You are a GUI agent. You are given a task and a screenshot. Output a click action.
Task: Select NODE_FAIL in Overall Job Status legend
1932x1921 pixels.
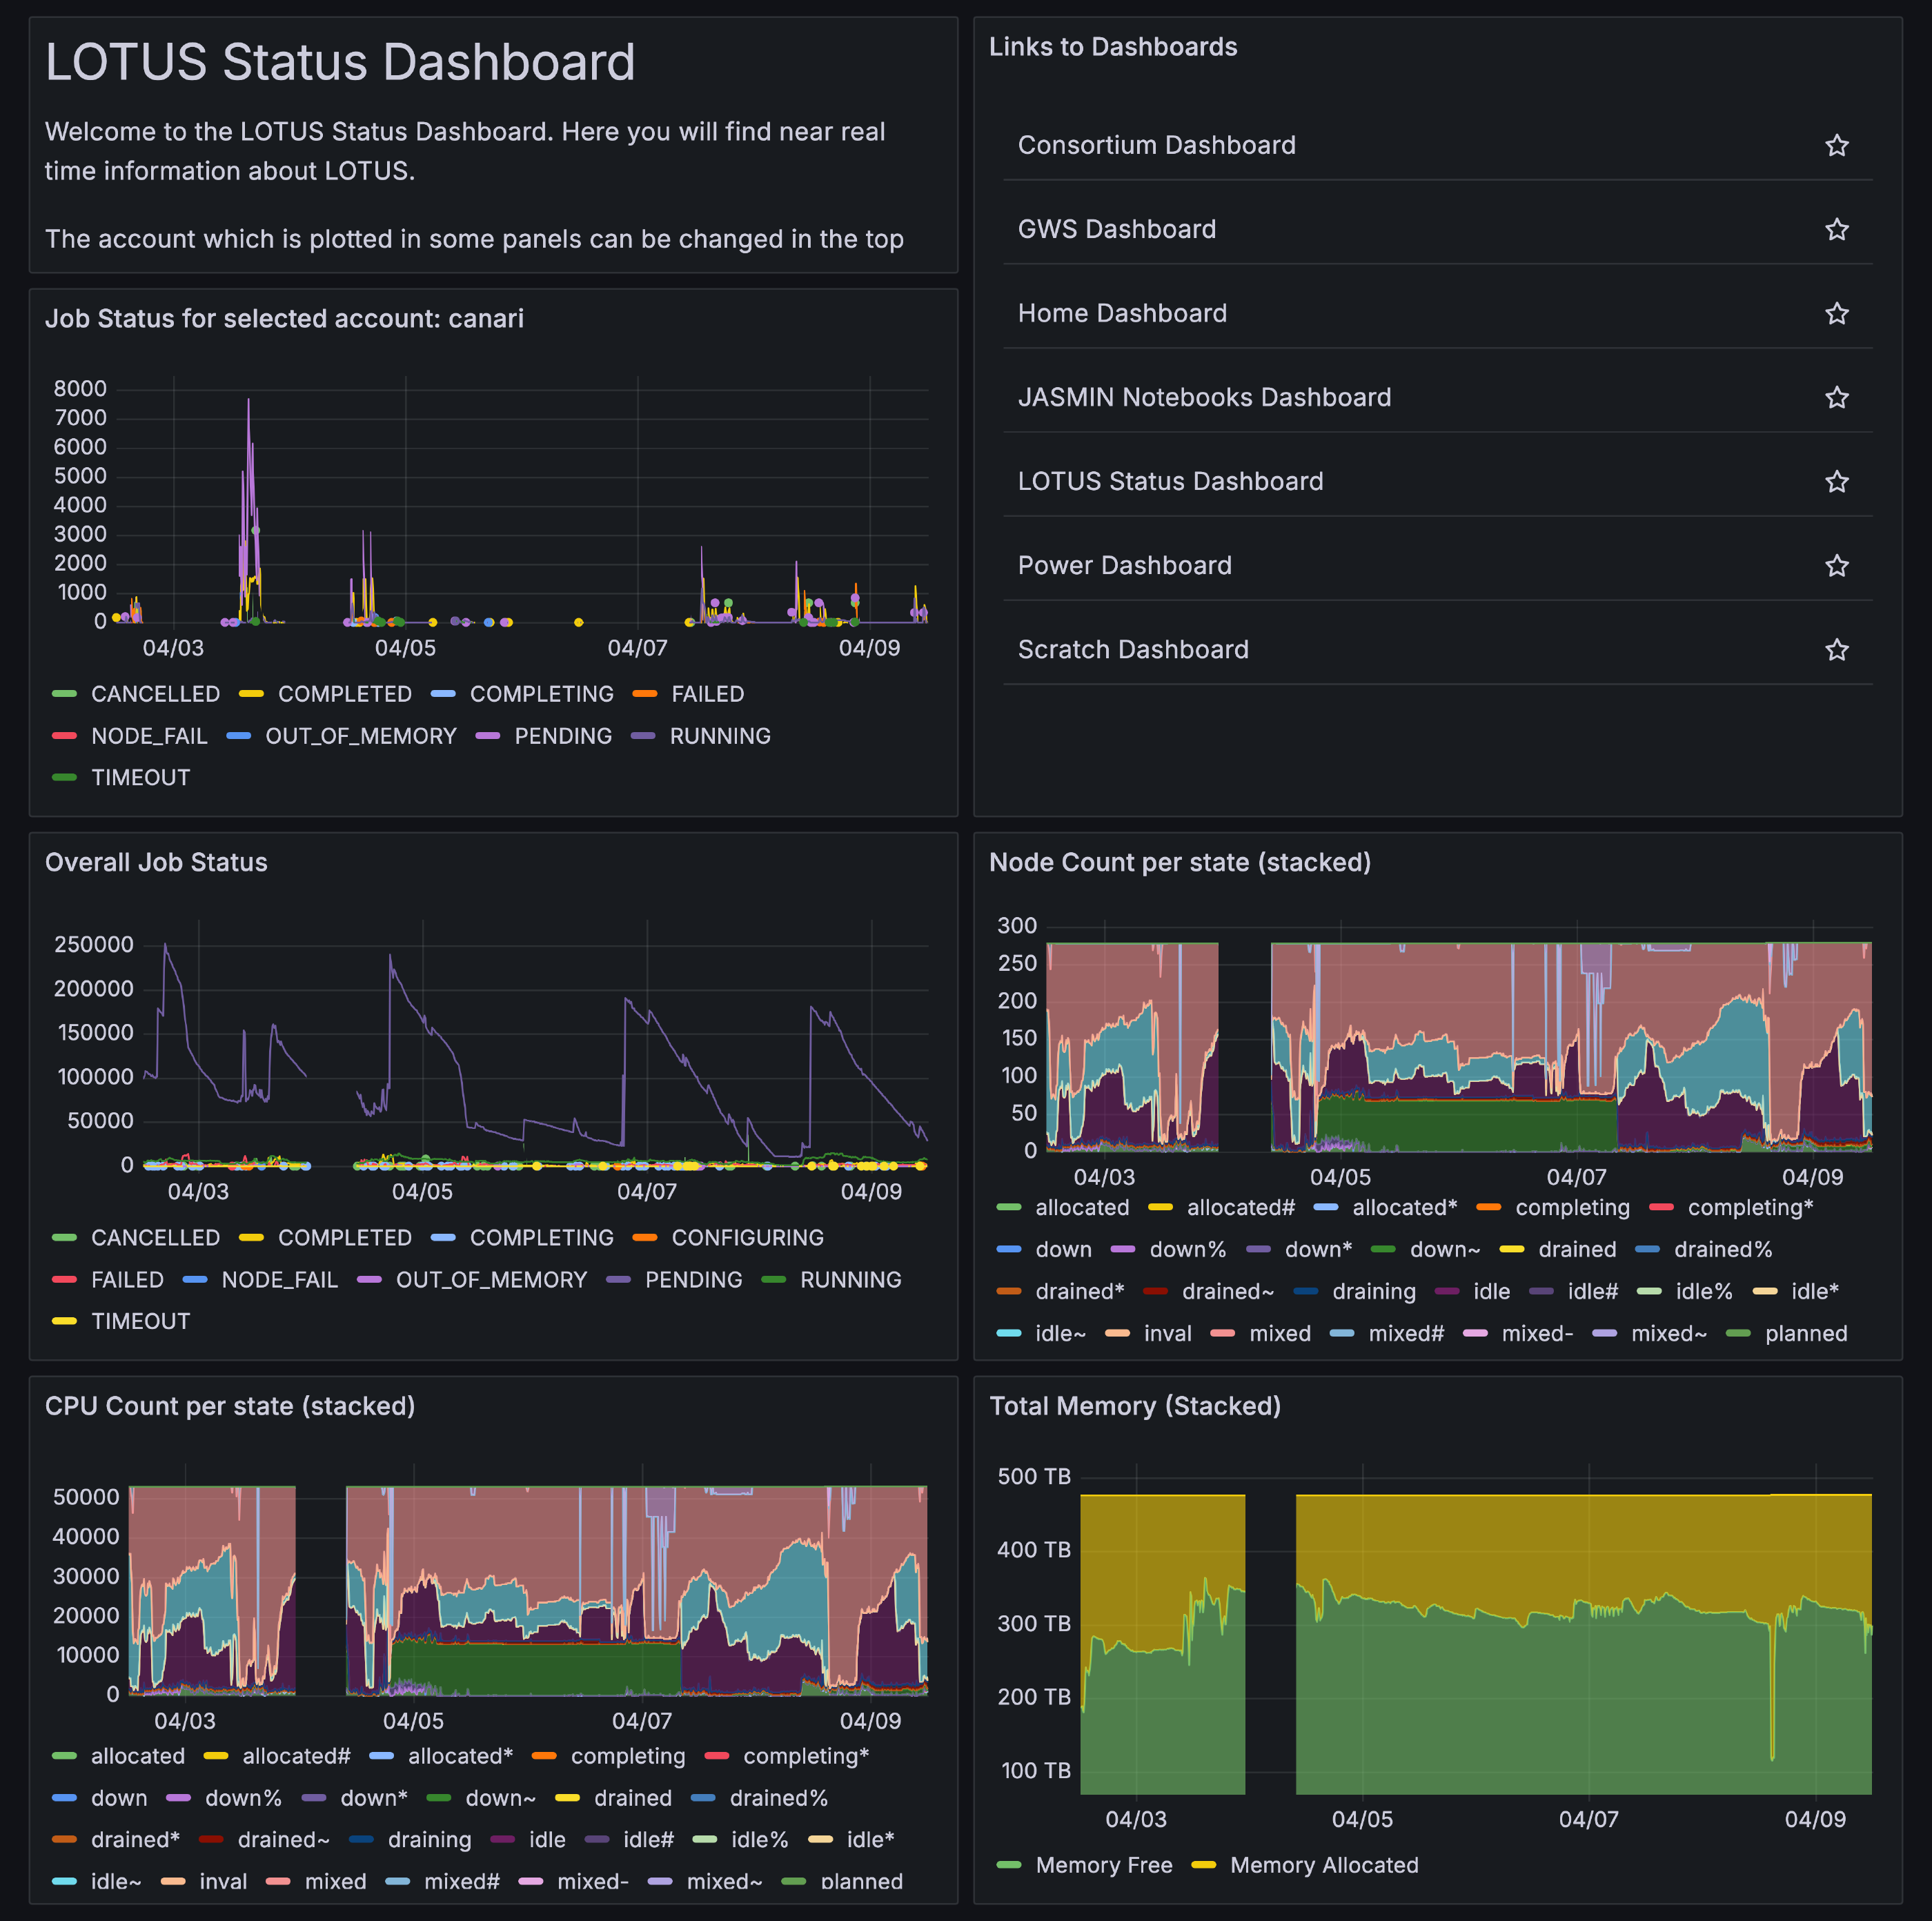click(279, 1280)
